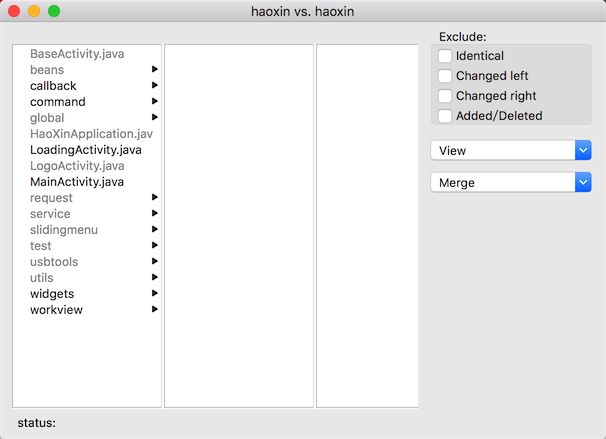Open the Merge dropdown menu
Image resolution: width=606 pixels, height=439 pixels.
(x=511, y=182)
